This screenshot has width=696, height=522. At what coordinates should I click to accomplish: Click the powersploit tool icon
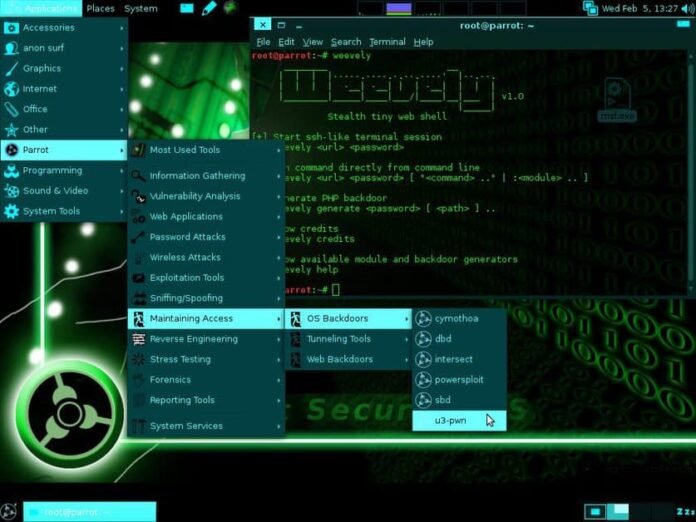(x=423, y=380)
